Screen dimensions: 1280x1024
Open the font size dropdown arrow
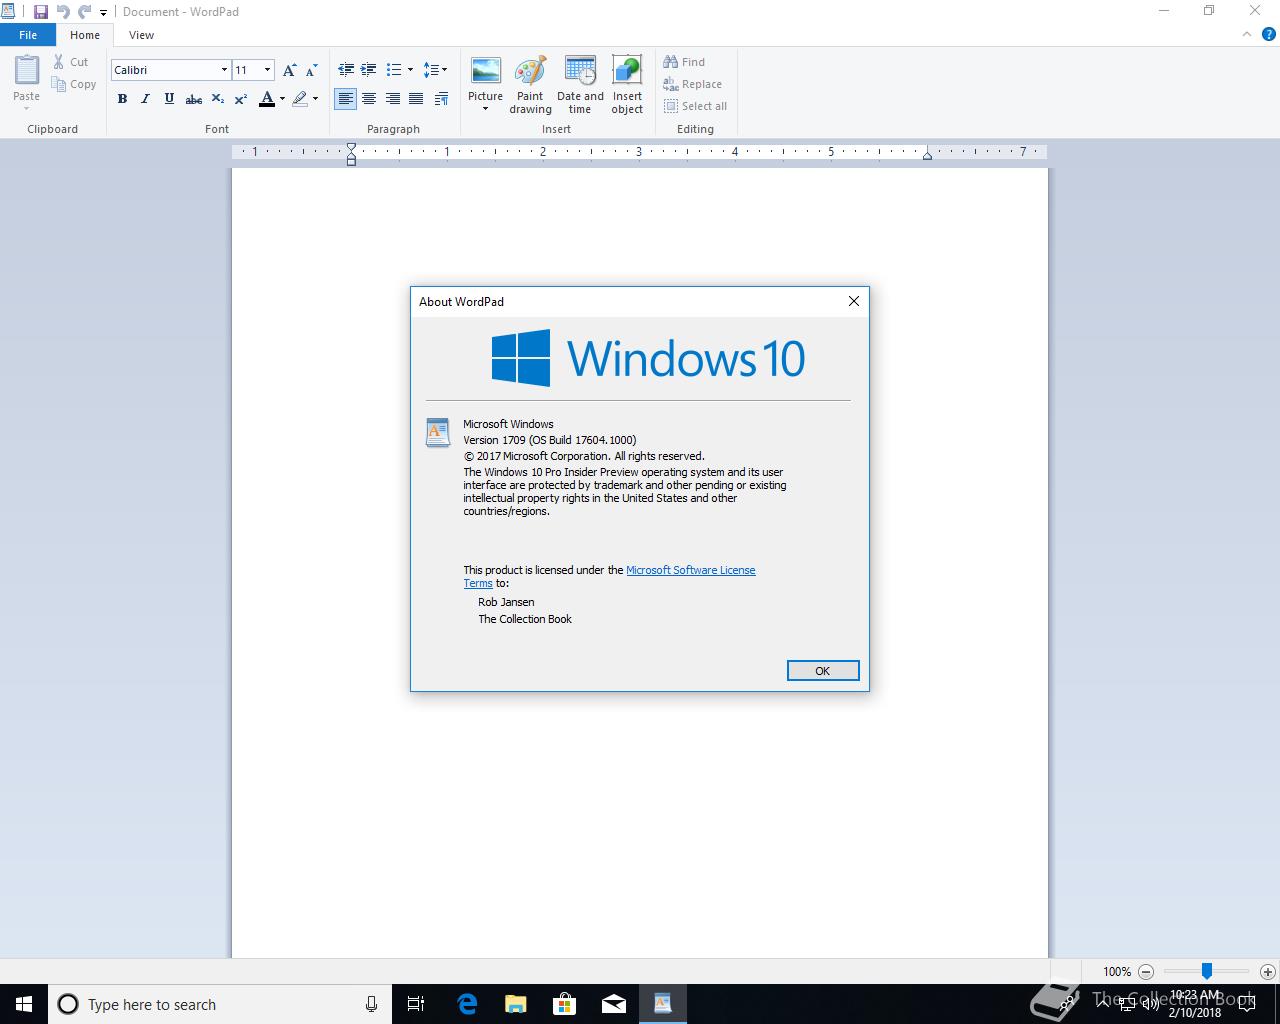coord(267,70)
